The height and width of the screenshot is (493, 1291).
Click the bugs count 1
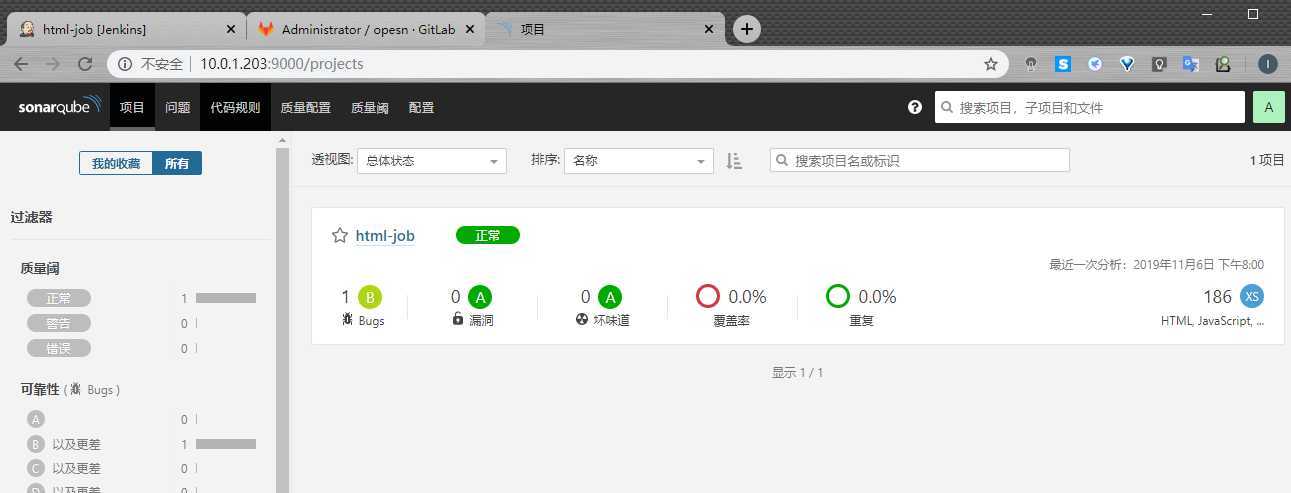[x=346, y=297]
